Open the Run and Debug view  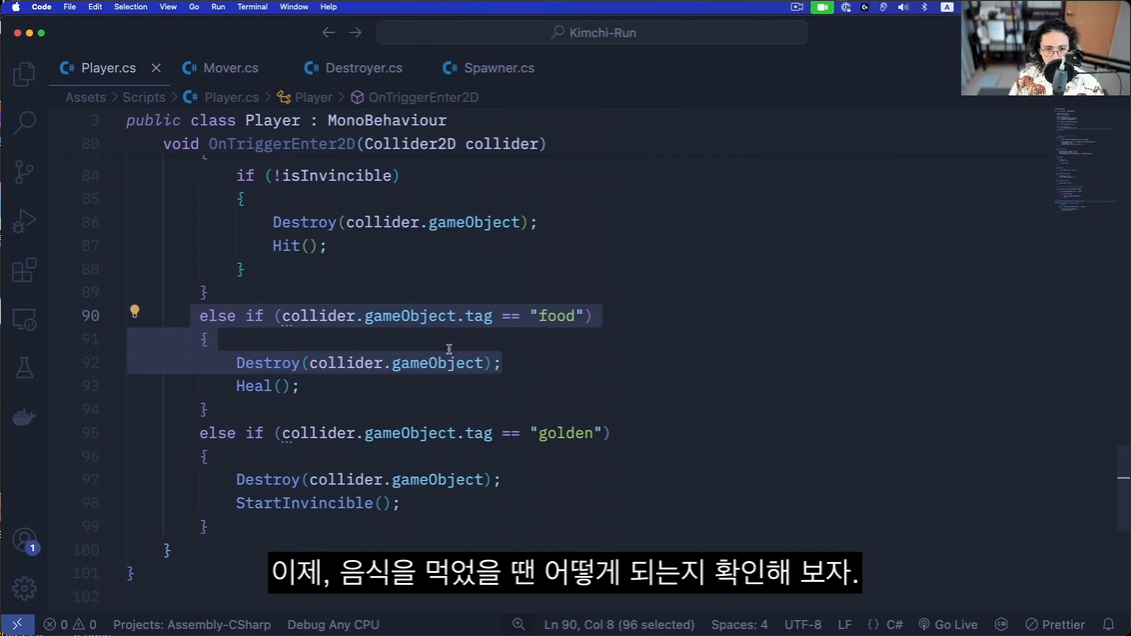coord(24,221)
